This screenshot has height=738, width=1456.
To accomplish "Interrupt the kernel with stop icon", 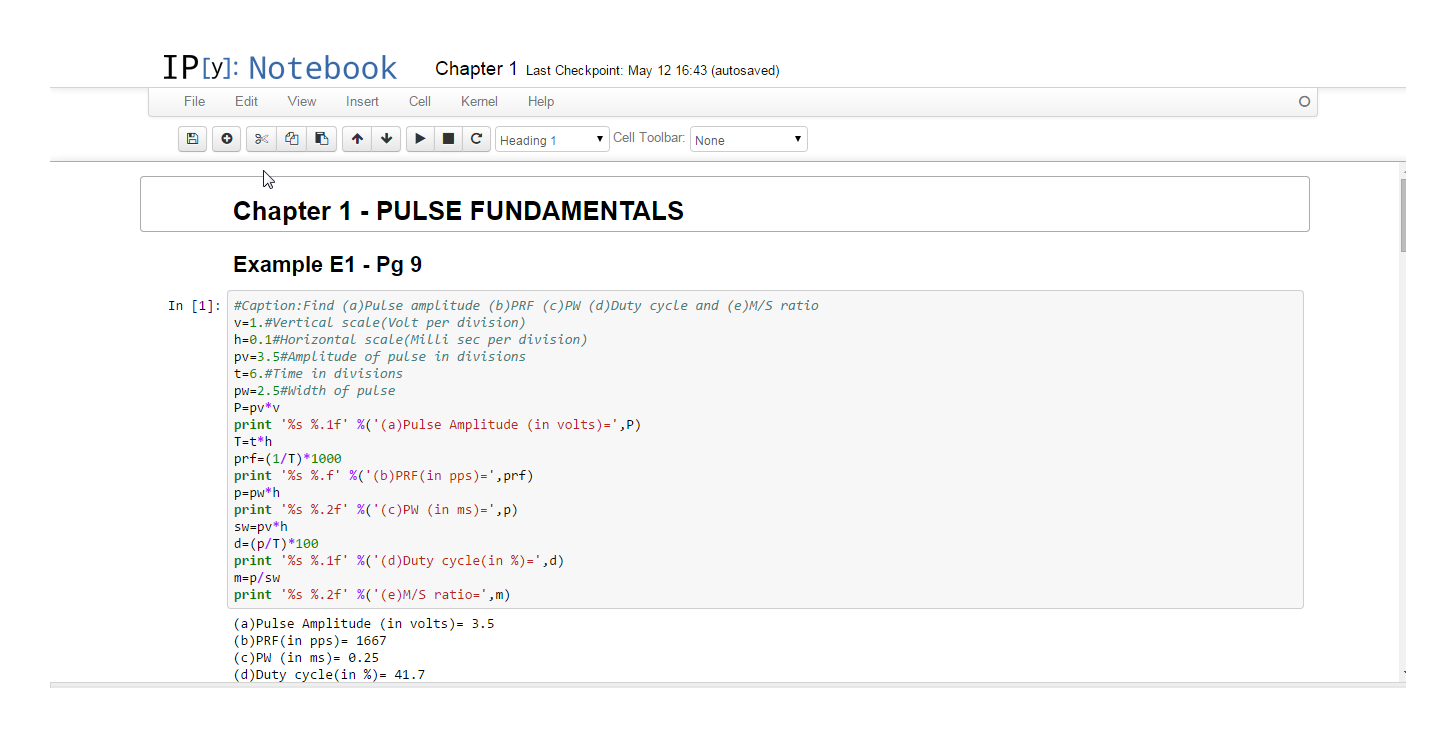I will pyautogui.click(x=449, y=139).
